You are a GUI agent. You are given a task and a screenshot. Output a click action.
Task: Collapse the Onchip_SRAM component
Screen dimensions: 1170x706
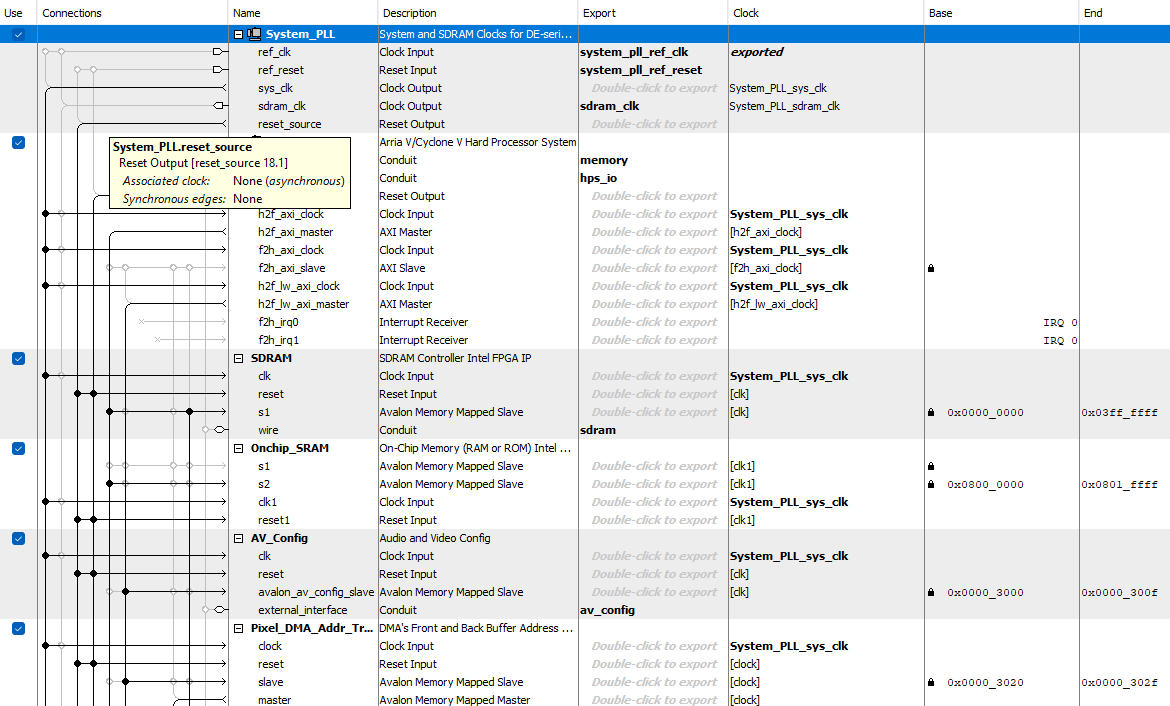pos(239,448)
